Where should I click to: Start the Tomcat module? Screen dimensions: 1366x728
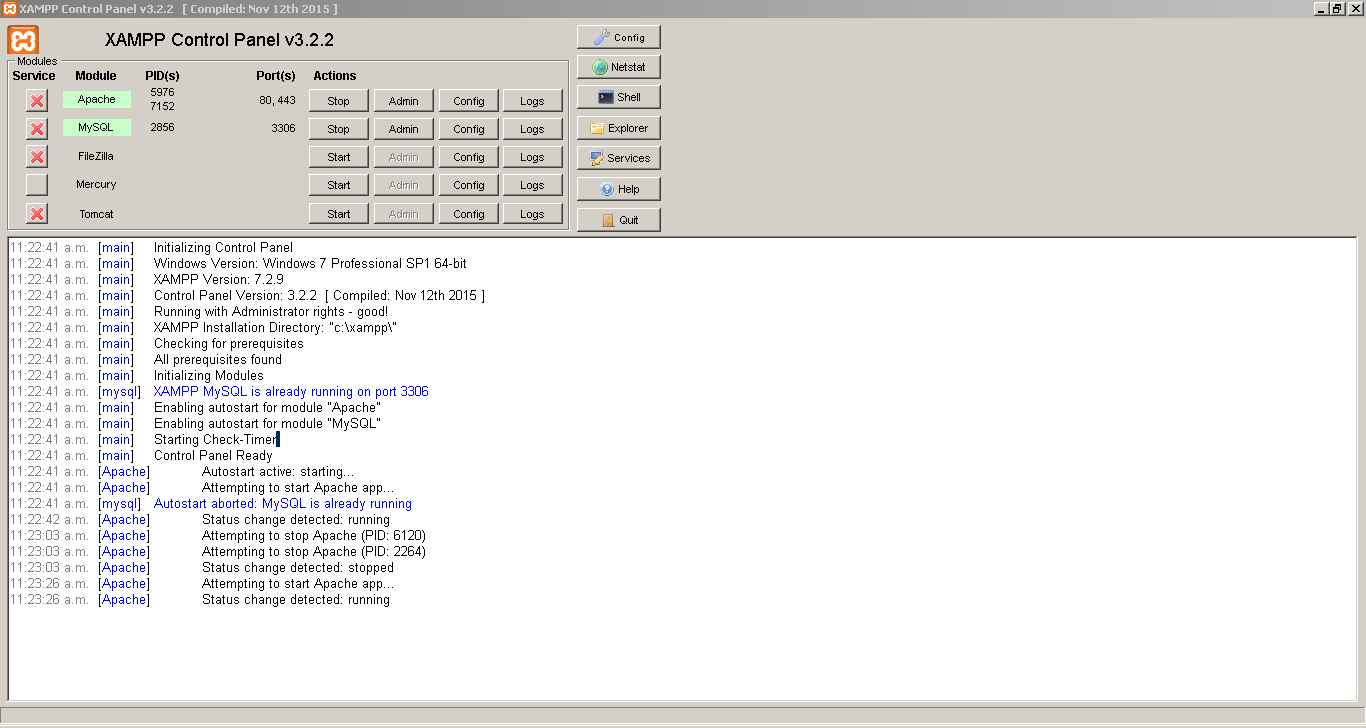(x=338, y=214)
